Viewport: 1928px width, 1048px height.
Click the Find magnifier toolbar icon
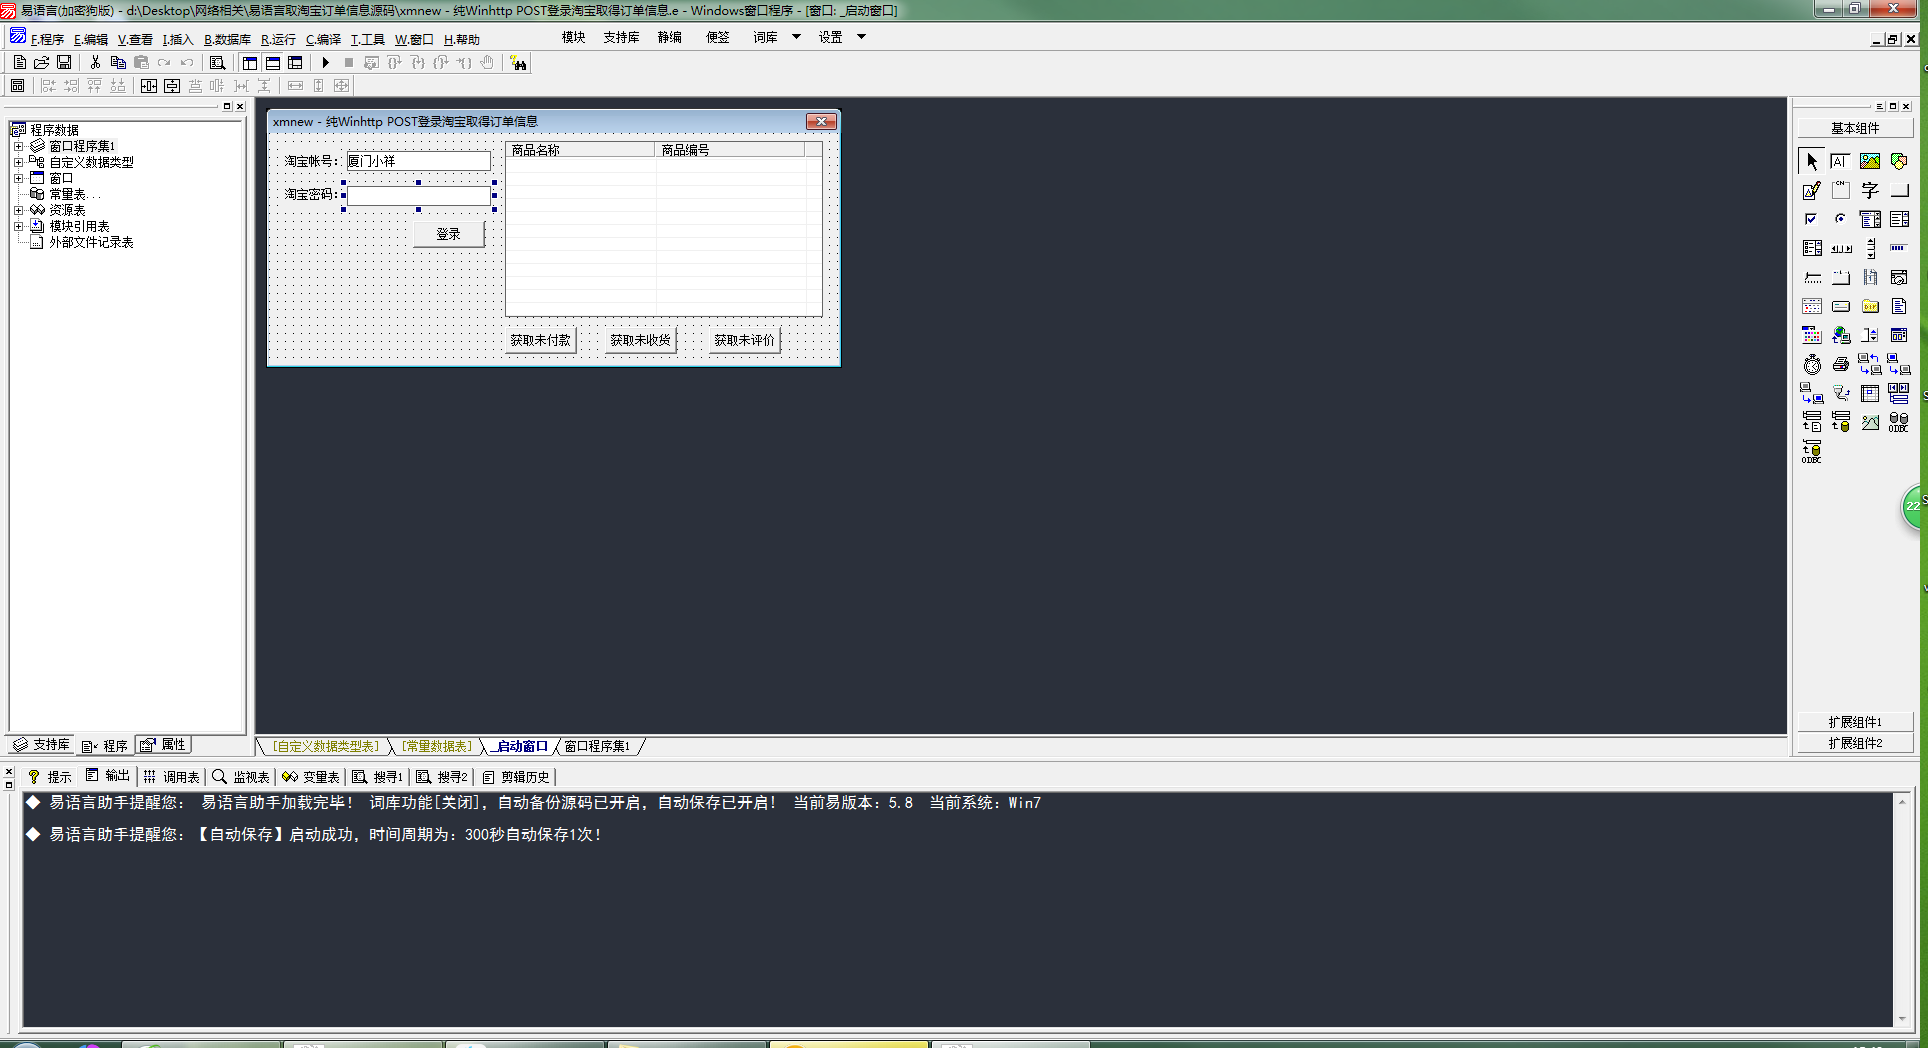(x=217, y=63)
